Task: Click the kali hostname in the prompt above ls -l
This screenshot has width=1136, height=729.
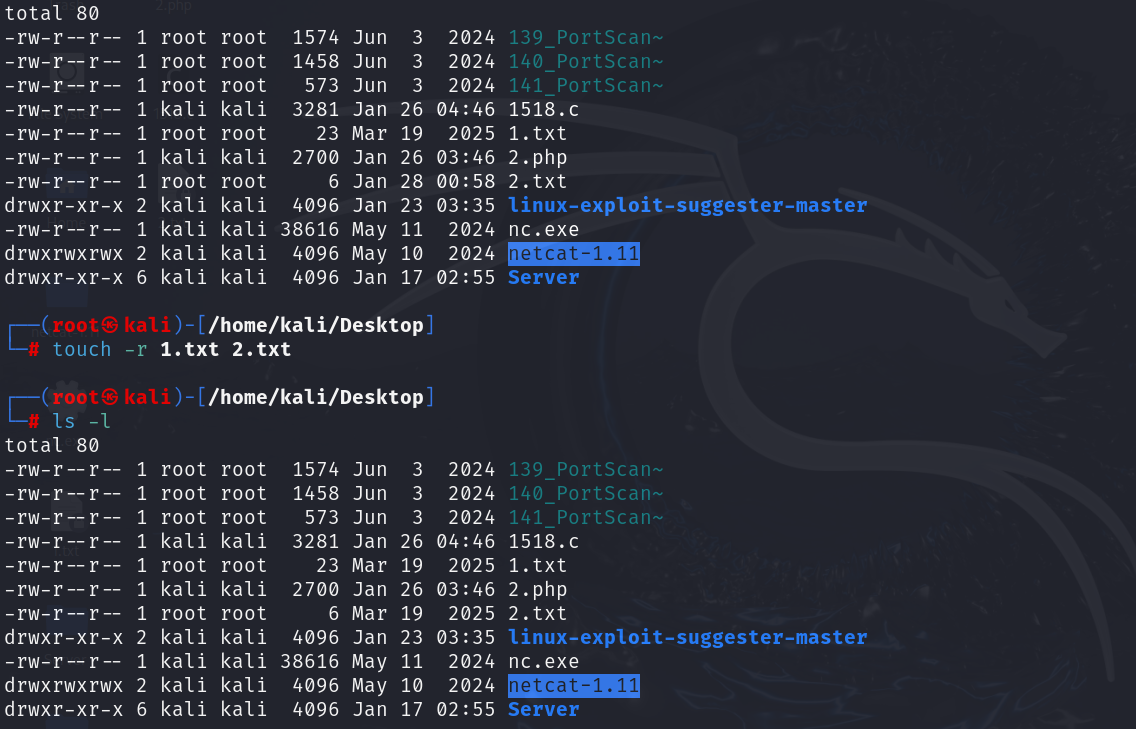Action: pyautogui.click(x=147, y=397)
